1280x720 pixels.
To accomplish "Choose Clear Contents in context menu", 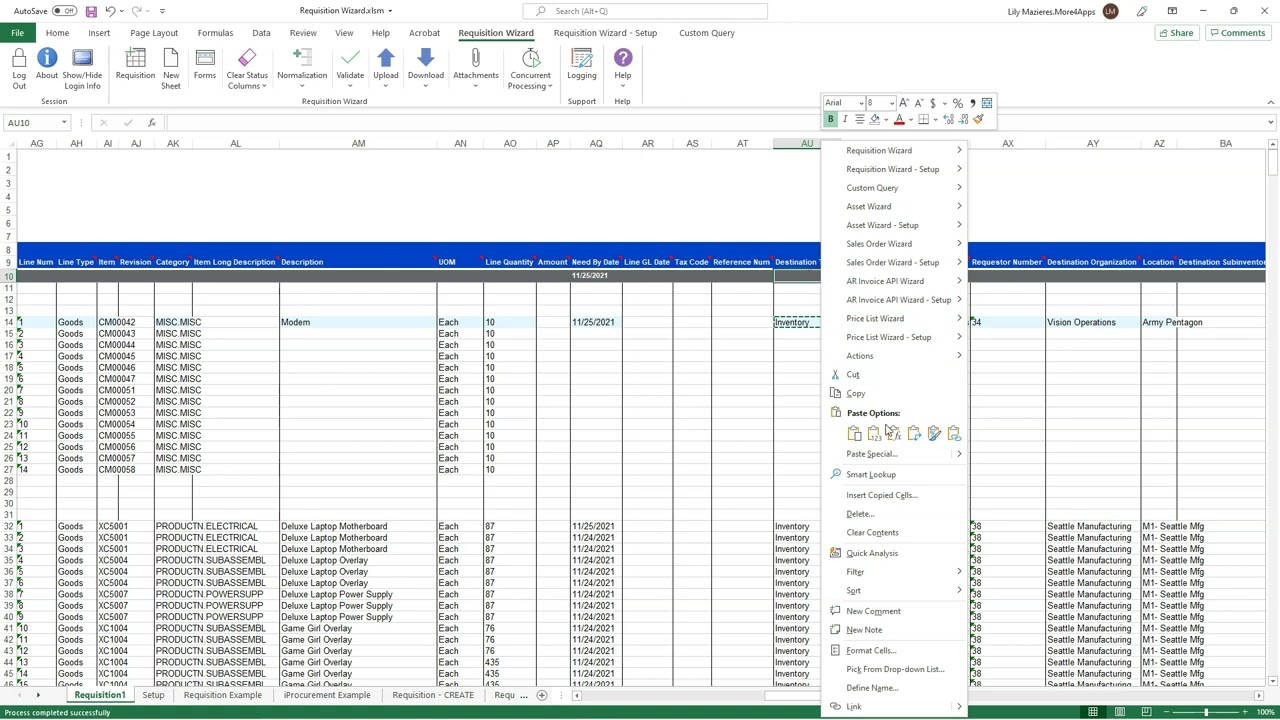I will (895, 532).
